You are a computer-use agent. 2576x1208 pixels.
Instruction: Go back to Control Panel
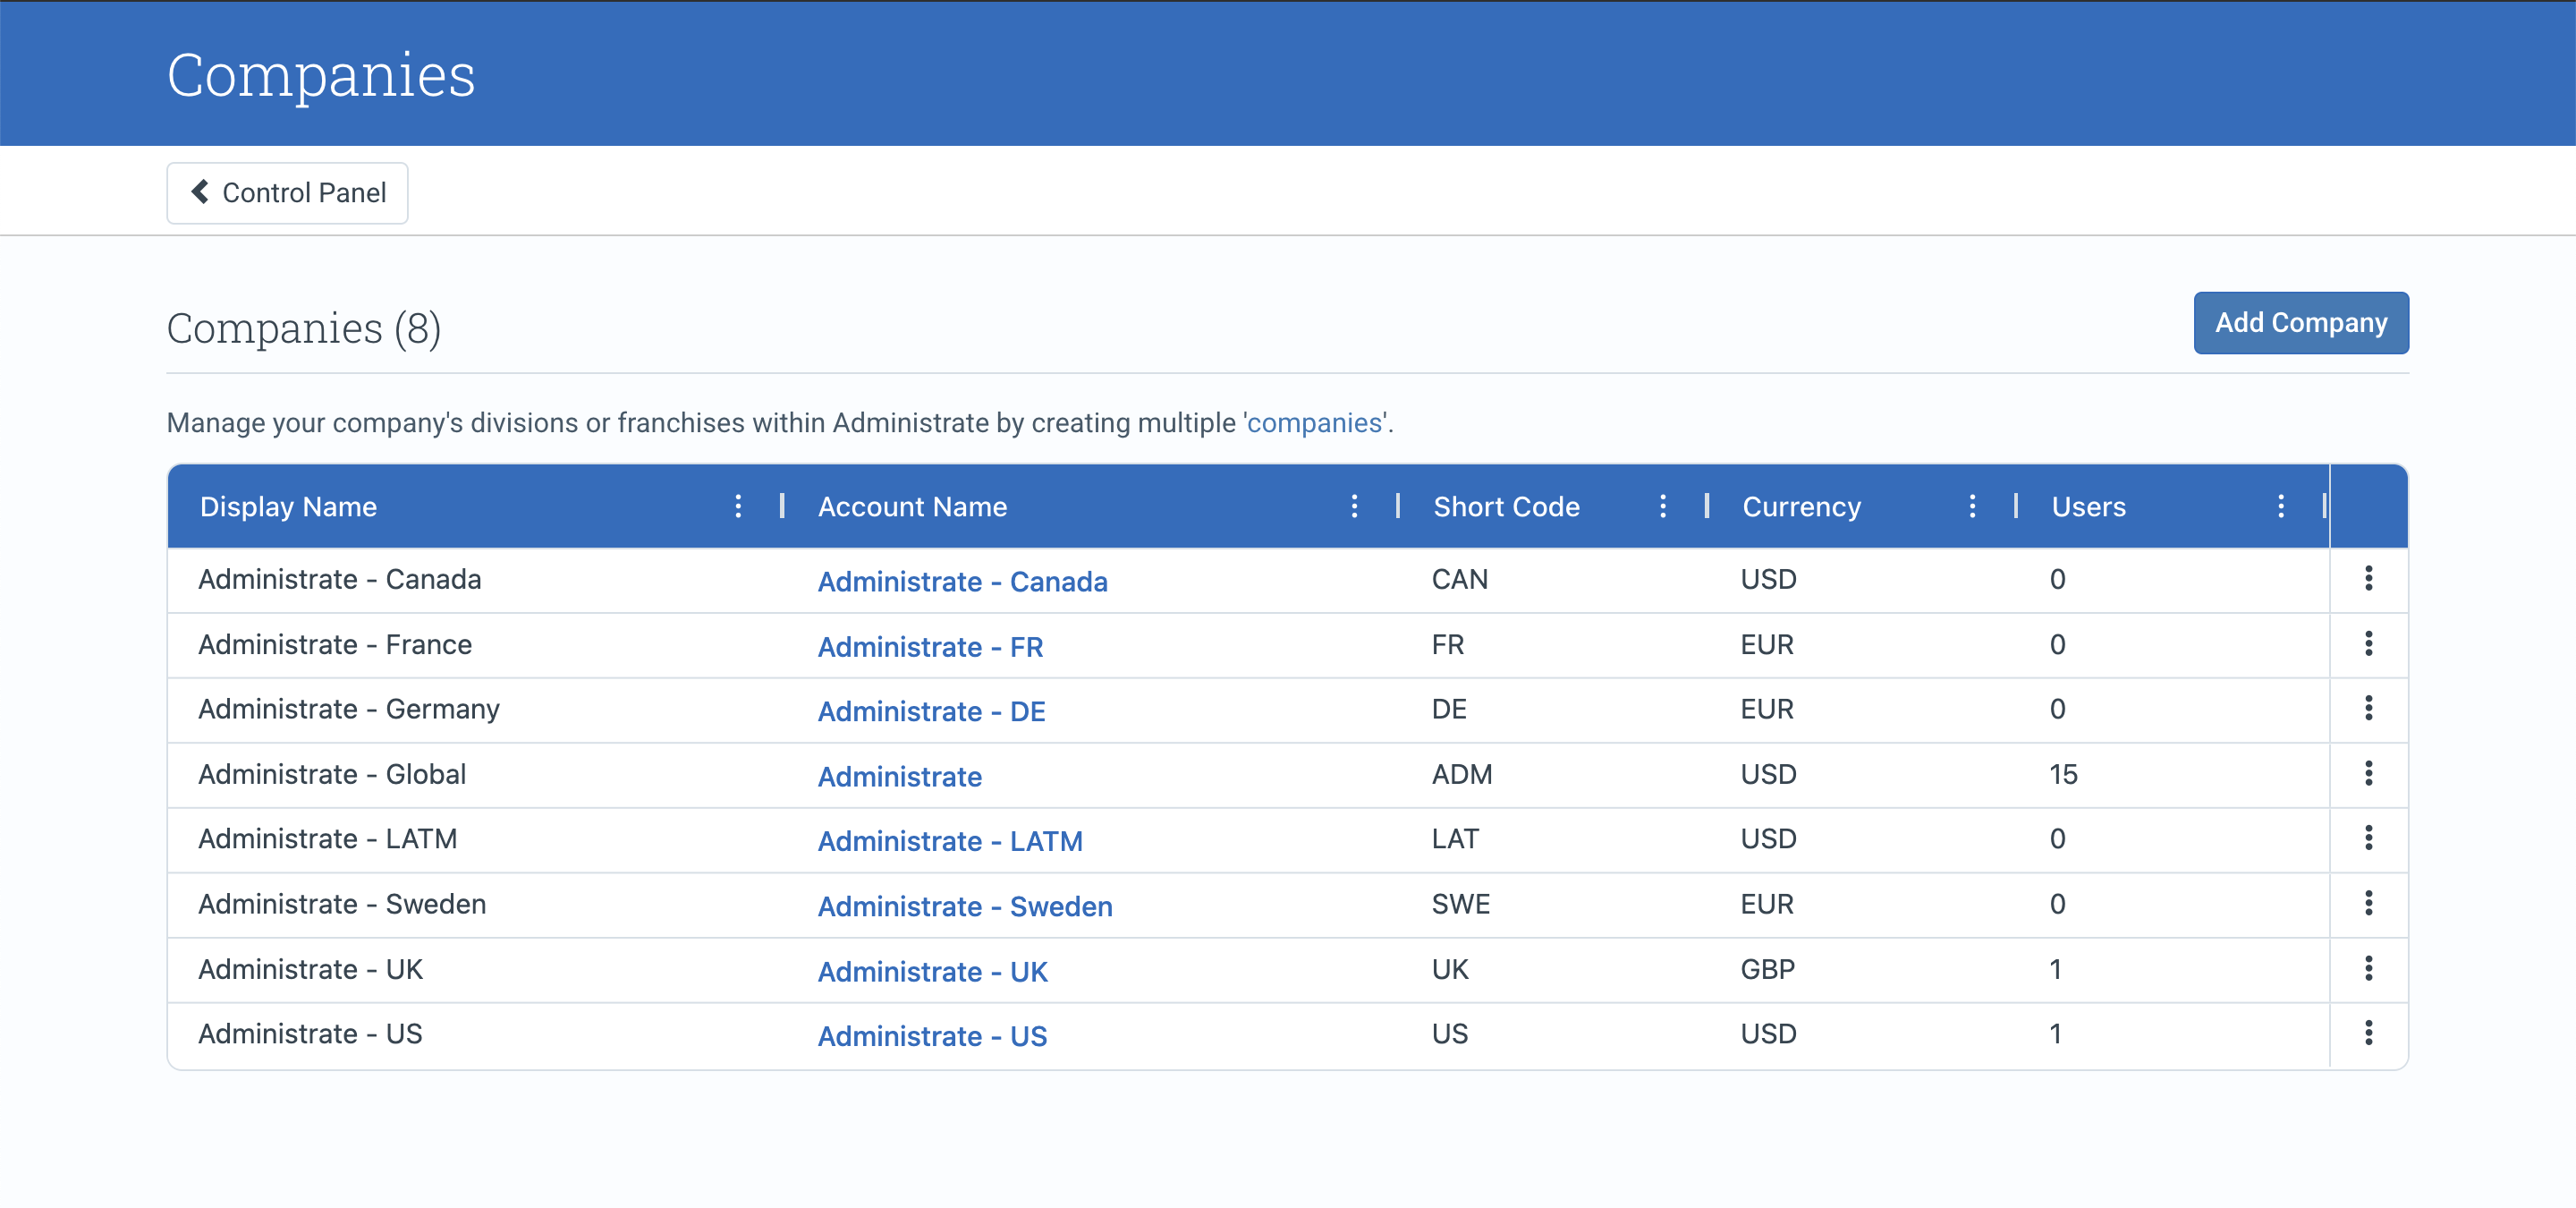[287, 193]
